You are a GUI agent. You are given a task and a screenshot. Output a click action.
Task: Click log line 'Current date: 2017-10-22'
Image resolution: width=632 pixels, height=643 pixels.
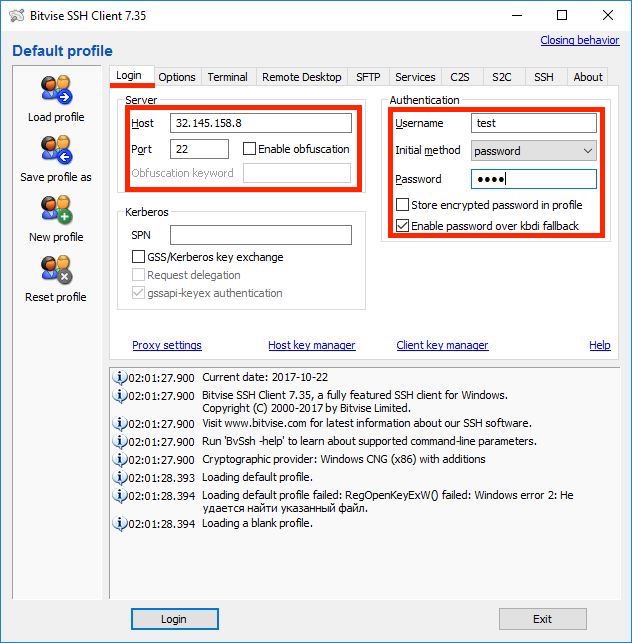(x=265, y=377)
